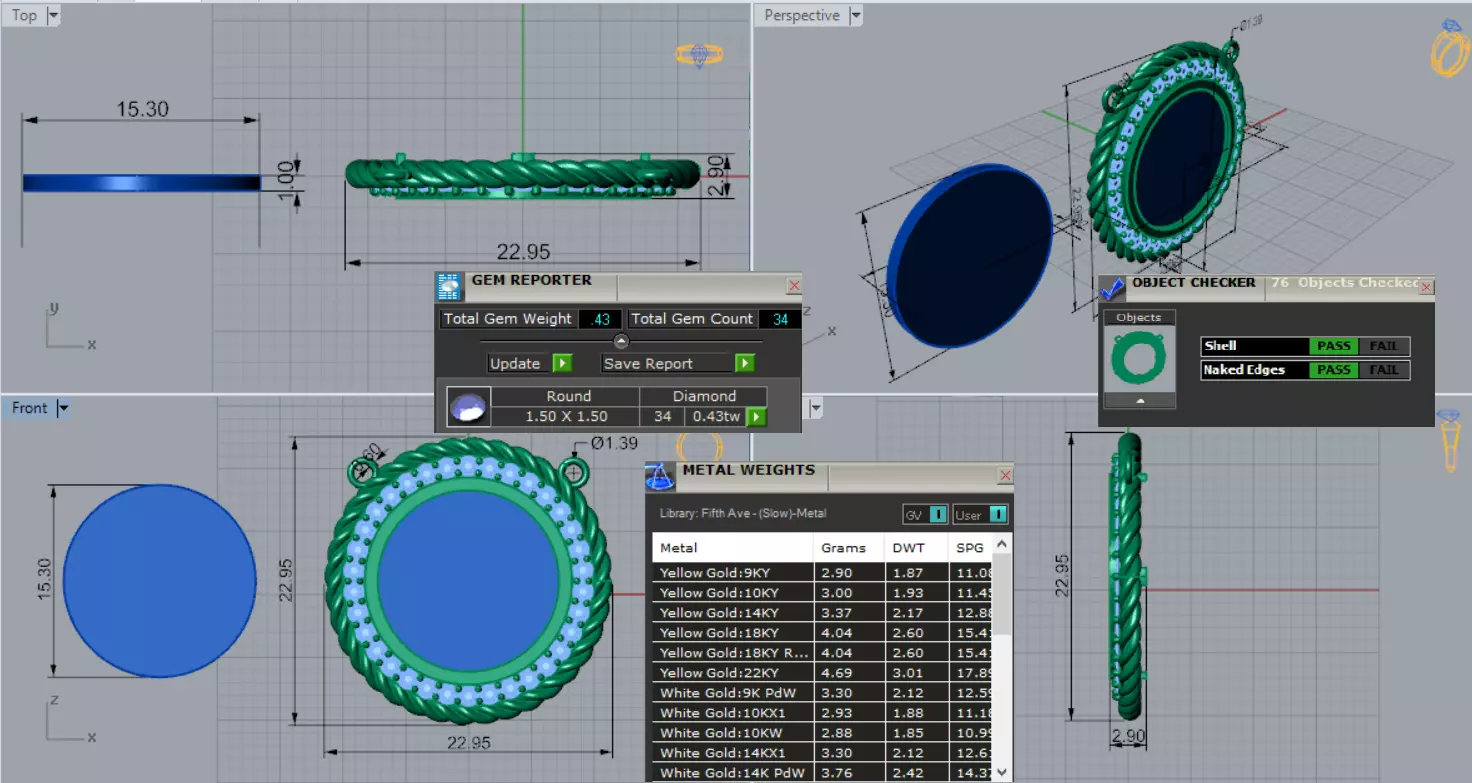
Task: Select the Yellow Gold:18KY row
Action: (824, 633)
